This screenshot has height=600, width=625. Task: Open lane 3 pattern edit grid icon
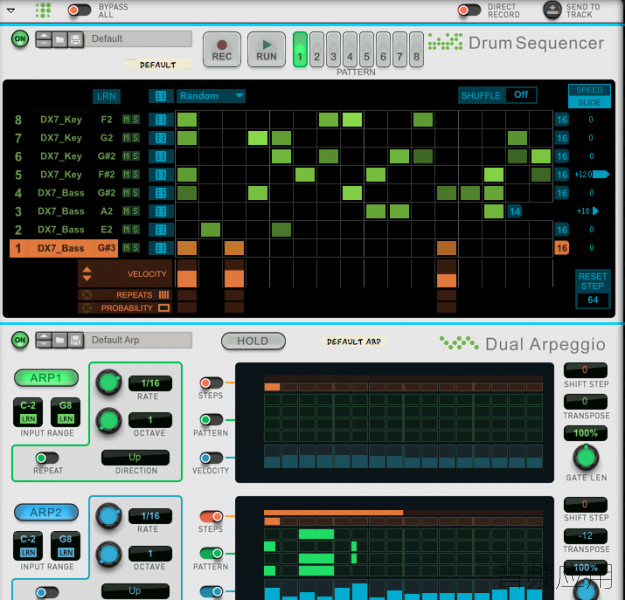pyautogui.click(x=161, y=211)
